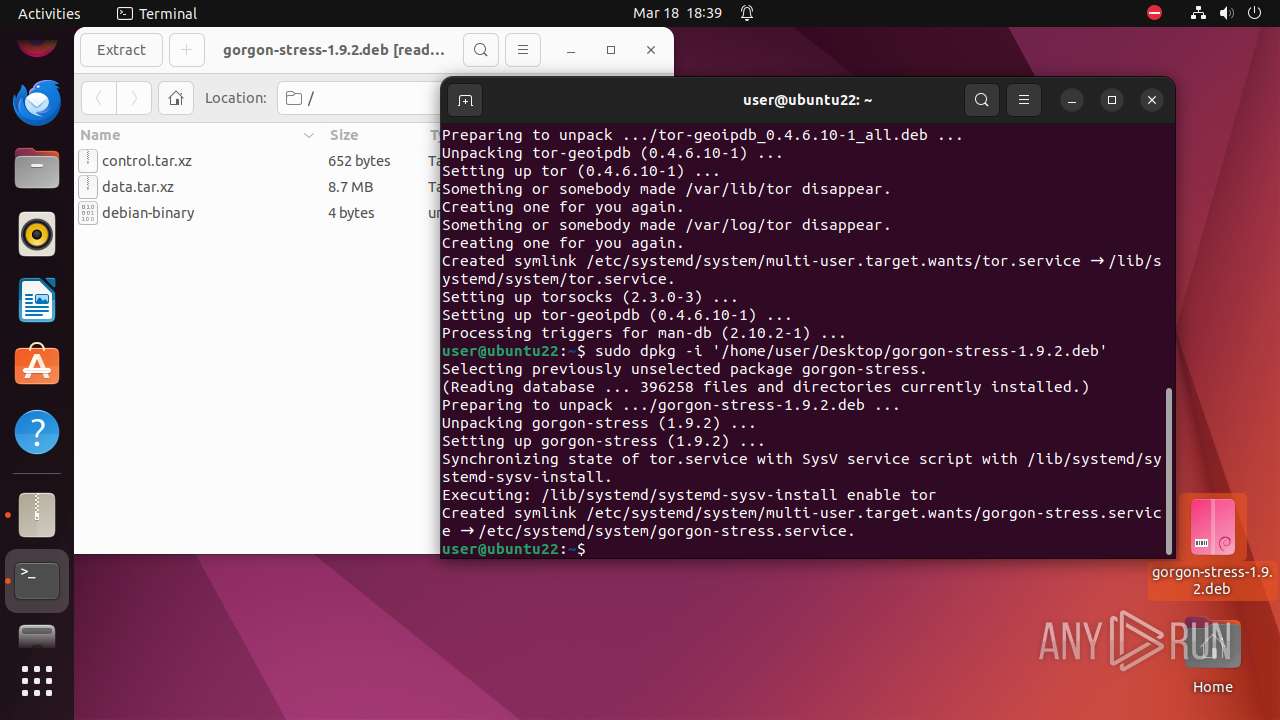
Task: Open the power menu icon
Action: click(x=1255, y=13)
